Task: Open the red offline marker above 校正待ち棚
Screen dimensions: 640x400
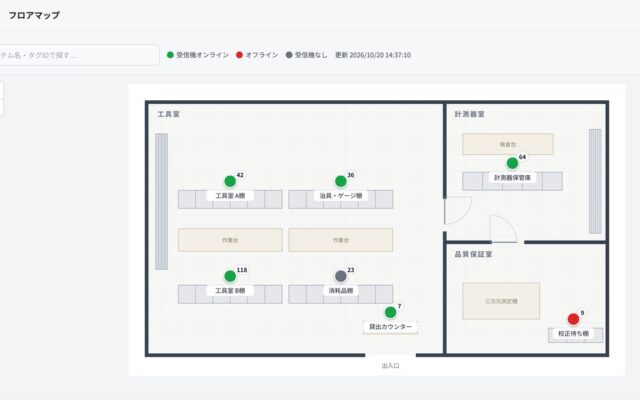Action: tap(573, 319)
